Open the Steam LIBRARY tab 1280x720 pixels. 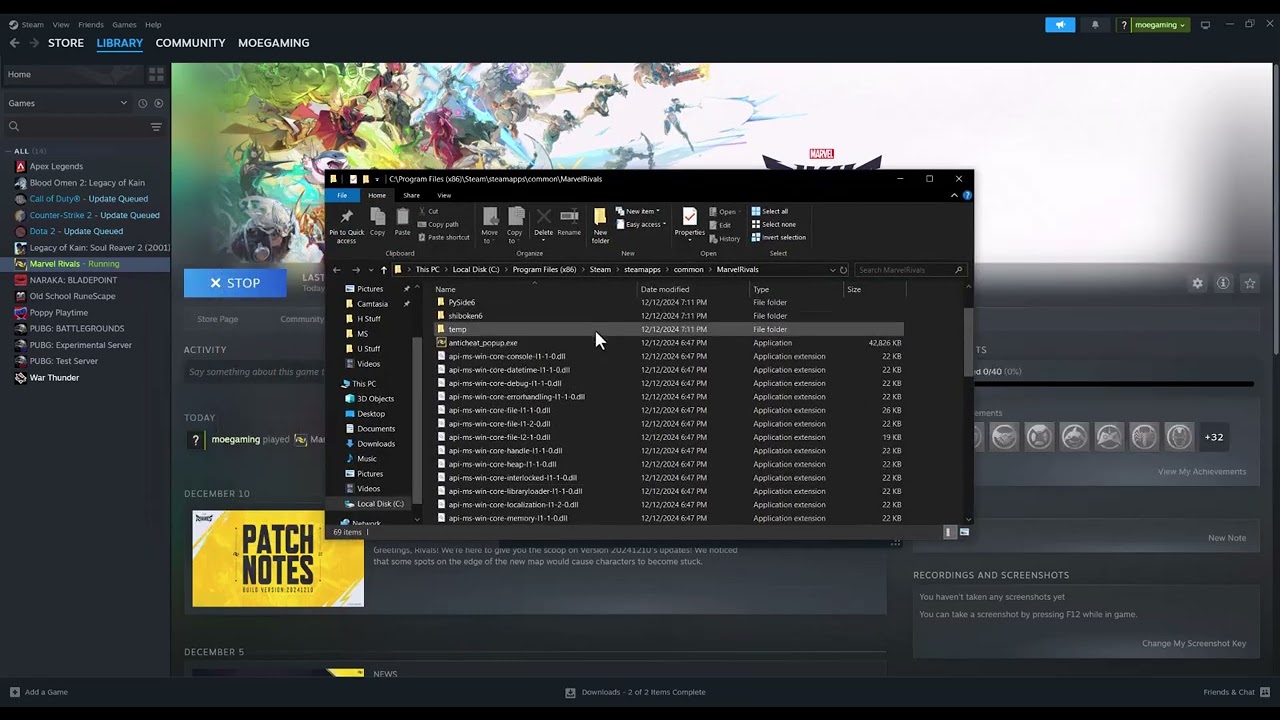tap(120, 43)
